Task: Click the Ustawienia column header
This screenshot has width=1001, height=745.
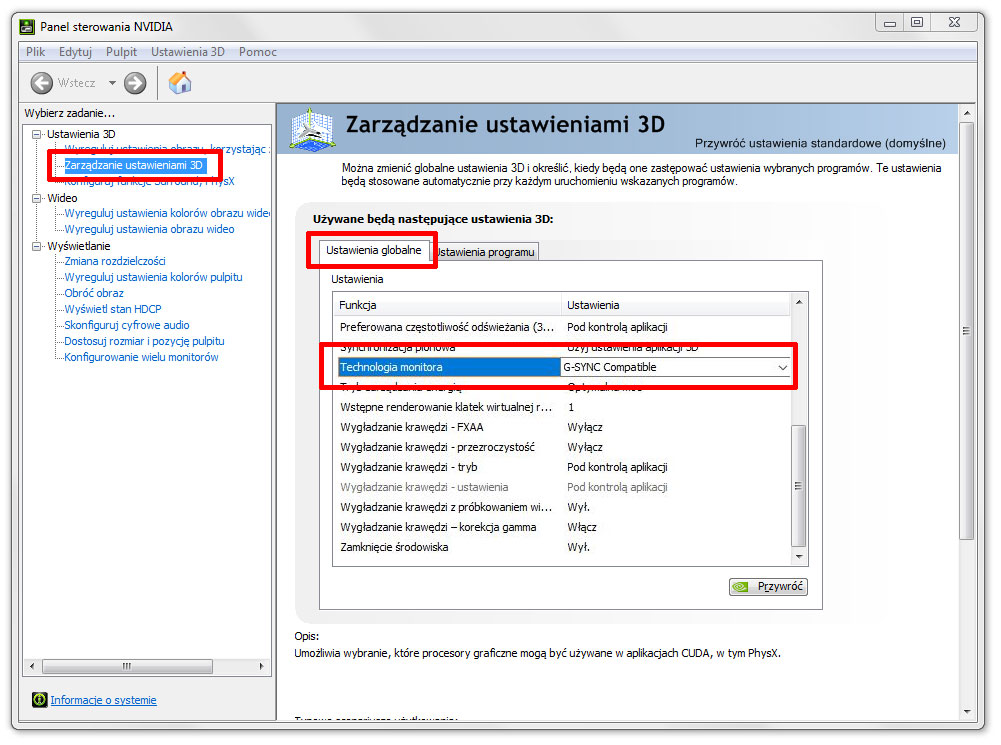Action: click(x=675, y=305)
